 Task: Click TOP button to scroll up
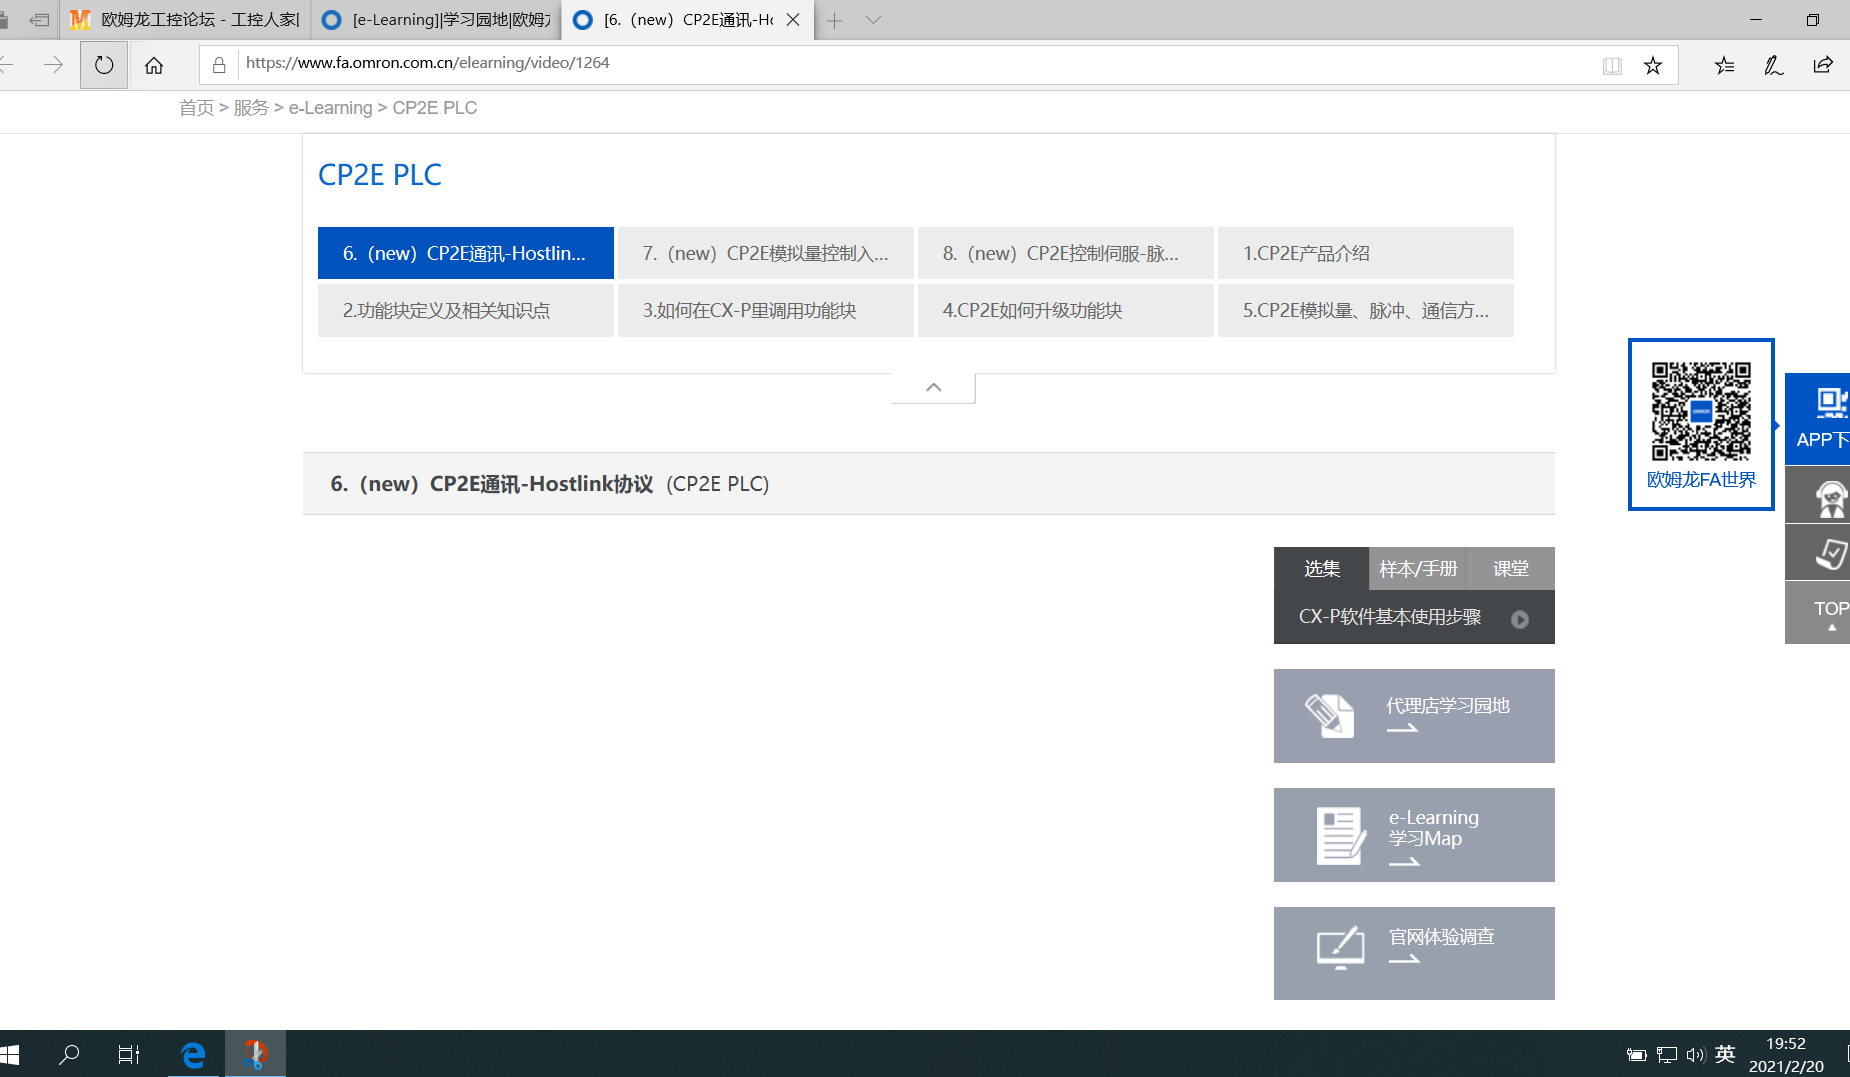(x=1829, y=613)
